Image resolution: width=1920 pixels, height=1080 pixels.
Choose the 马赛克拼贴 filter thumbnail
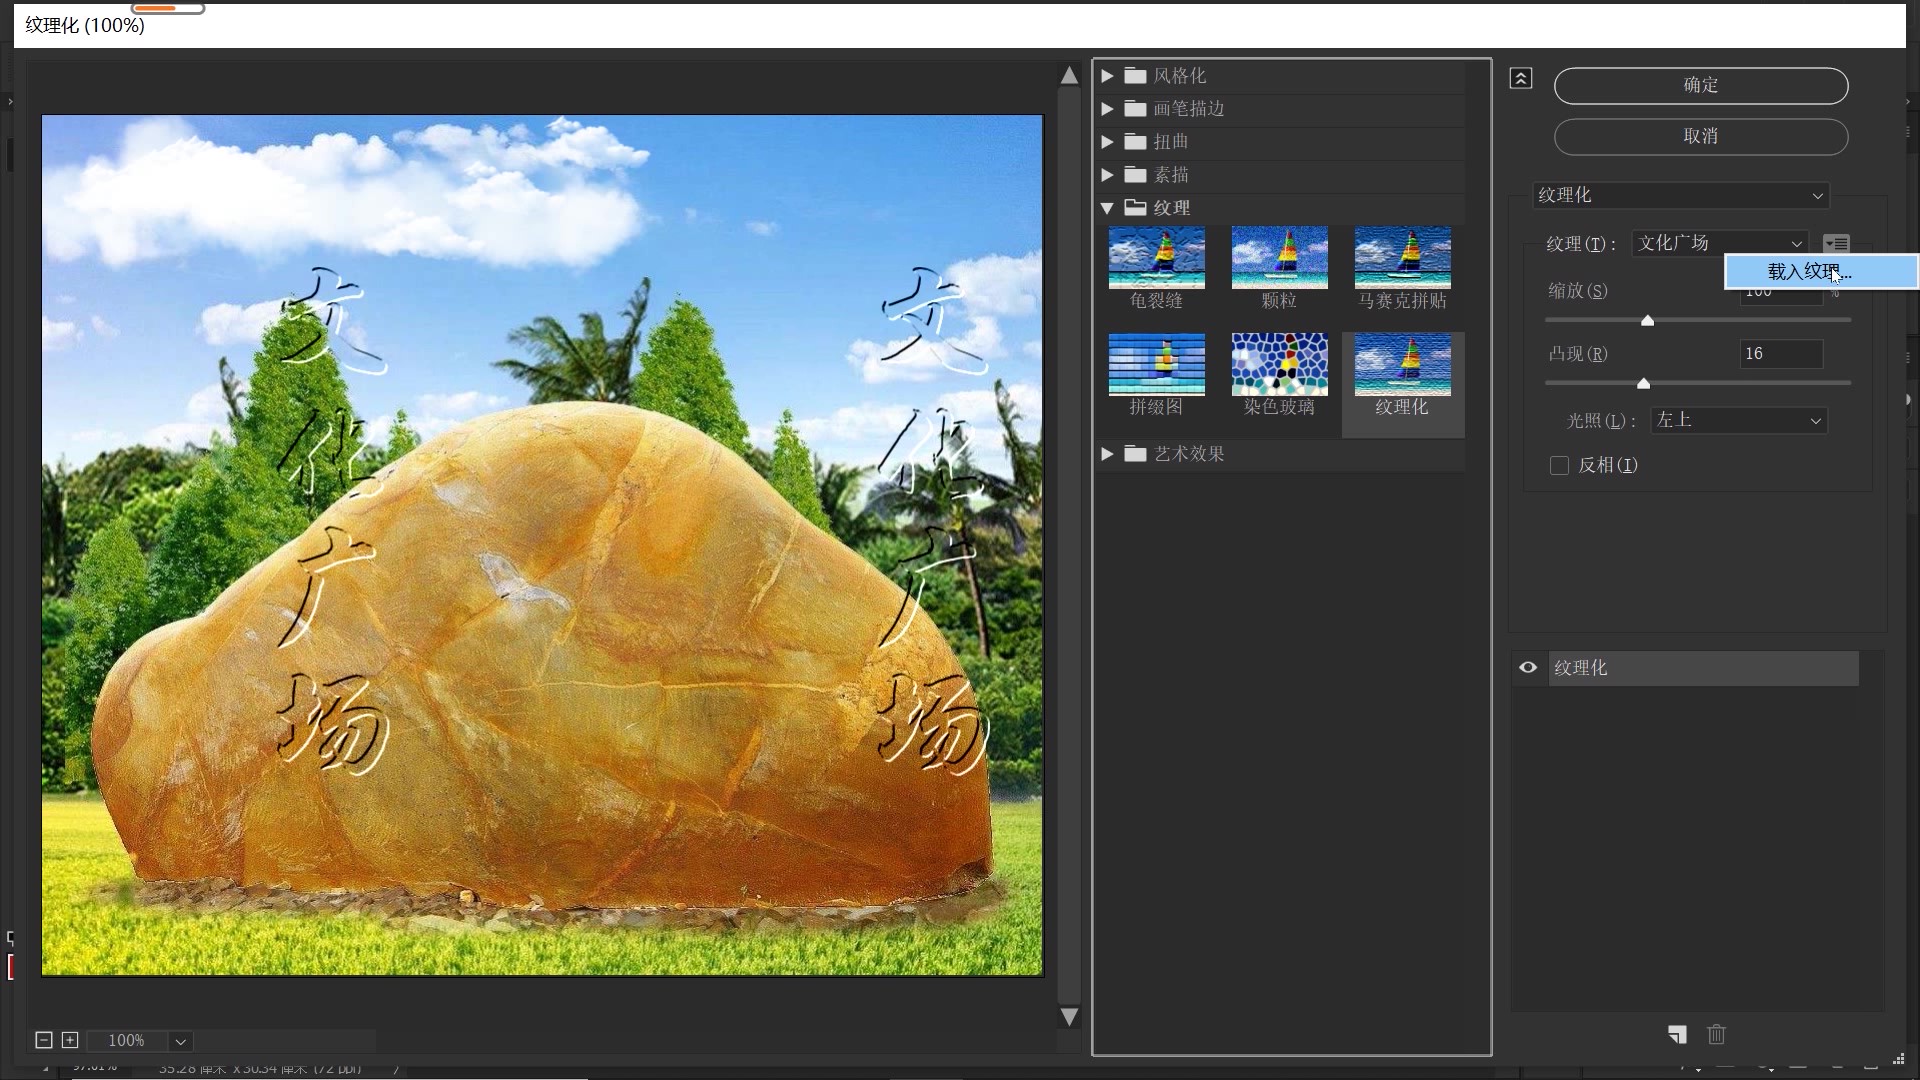pyautogui.click(x=1402, y=258)
